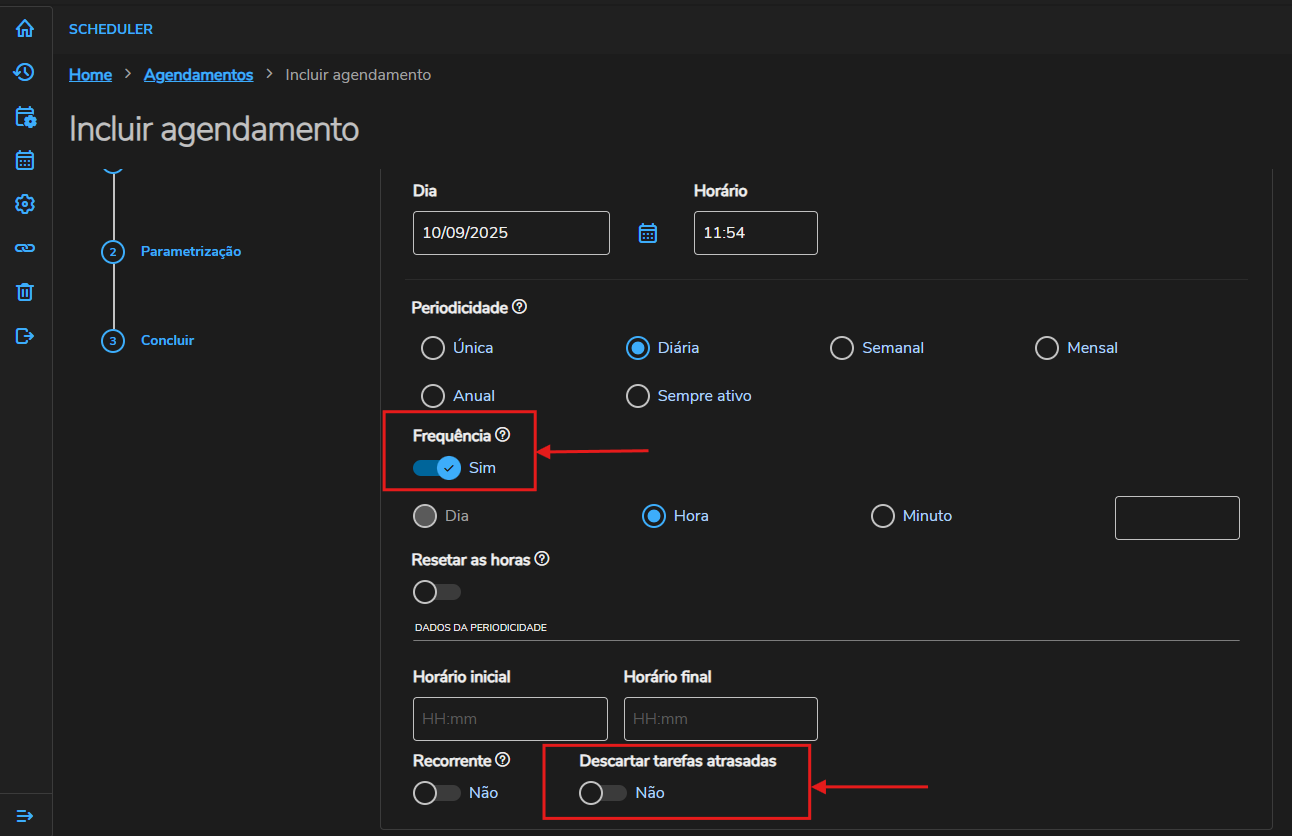The height and width of the screenshot is (836, 1292).
Task: Go to the Concluir step
Action: coord(167,341)
